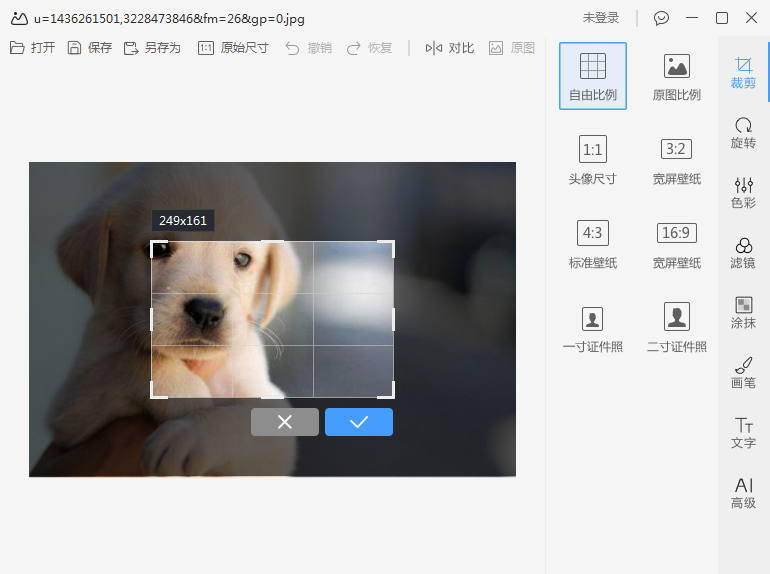Open the 画笔 brush tab
The image size is (770, 574).
pos(743,373)
